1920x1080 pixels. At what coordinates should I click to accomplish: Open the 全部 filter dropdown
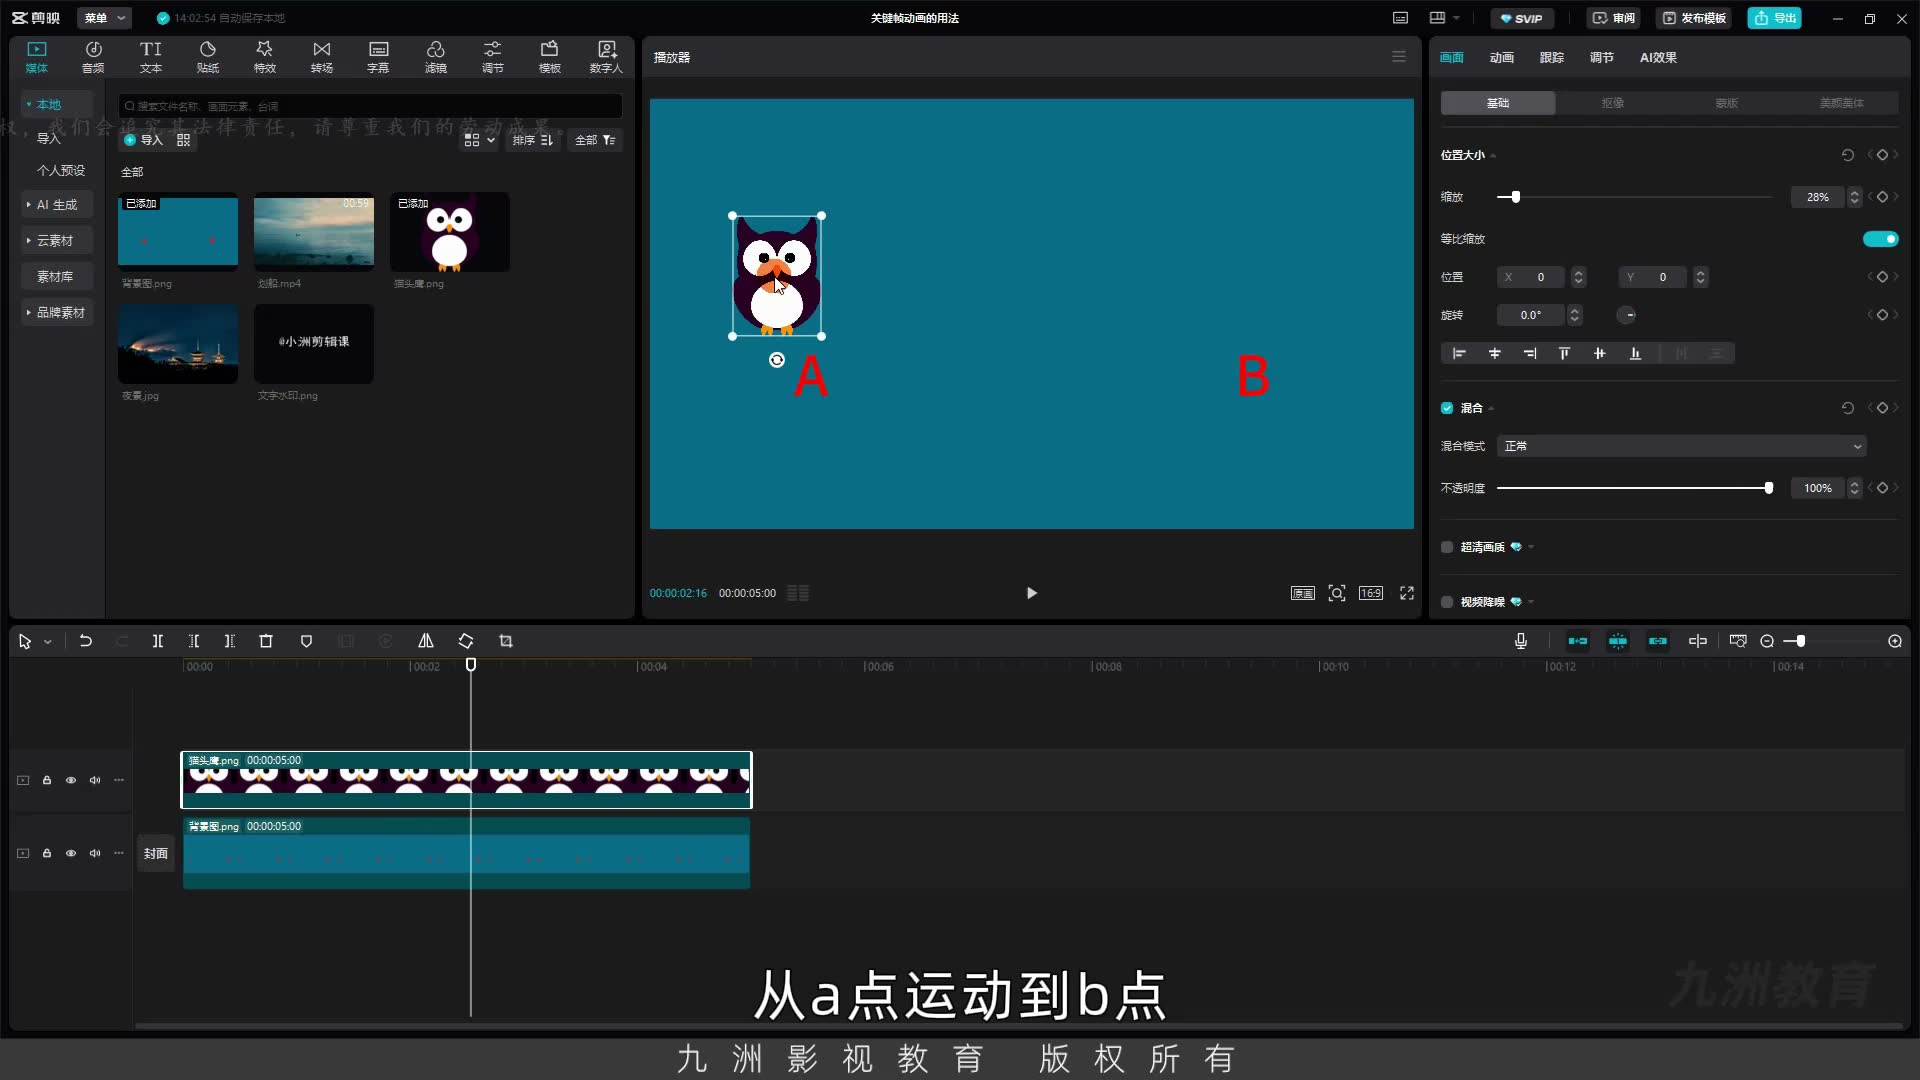tap(595, 140)
